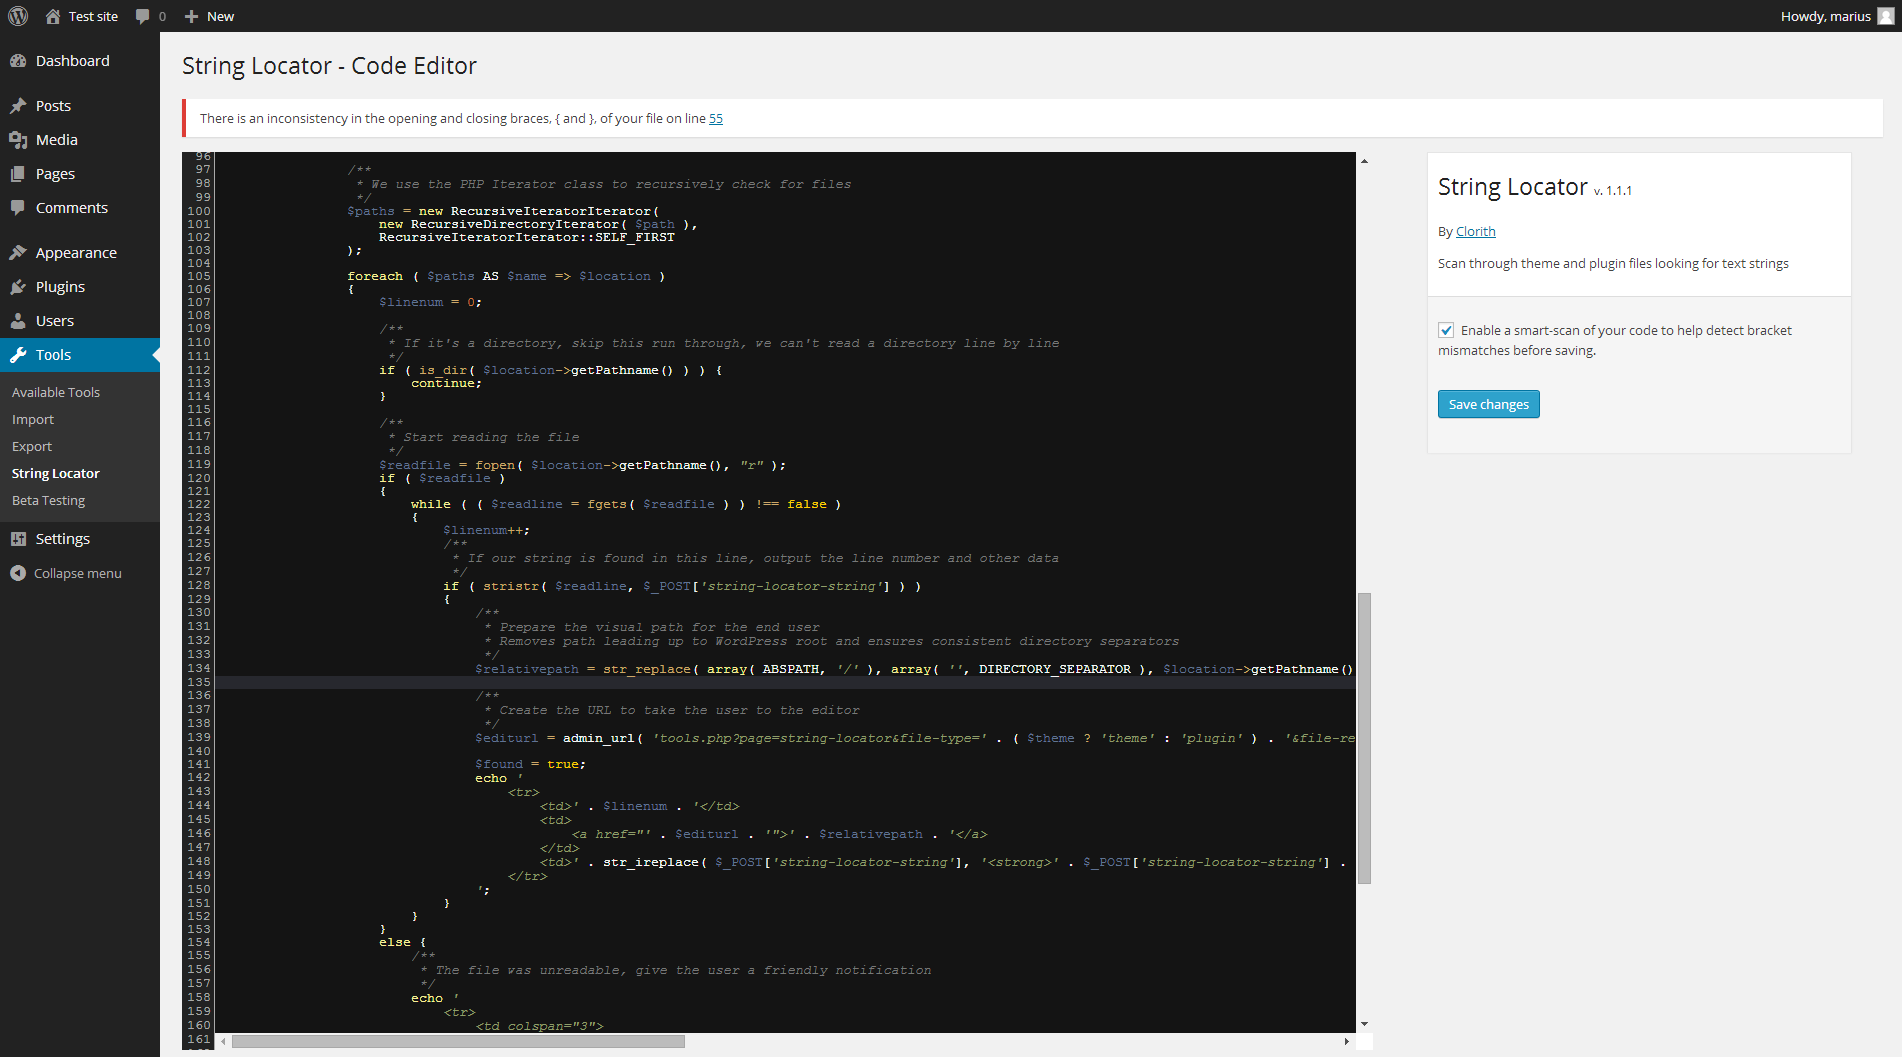Follow the line 55 error link
The height and width of the screenshot is (1057, 1902).
tap(716, 118)
